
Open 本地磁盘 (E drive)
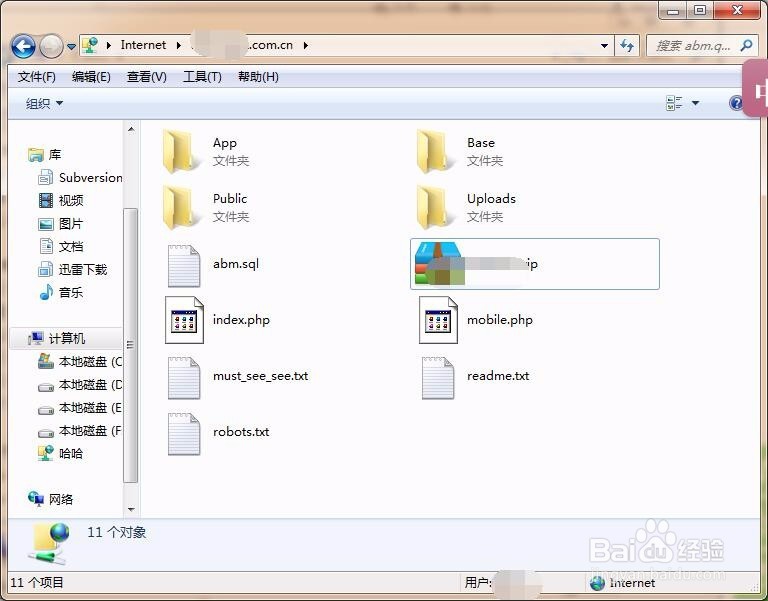(80, 408)
